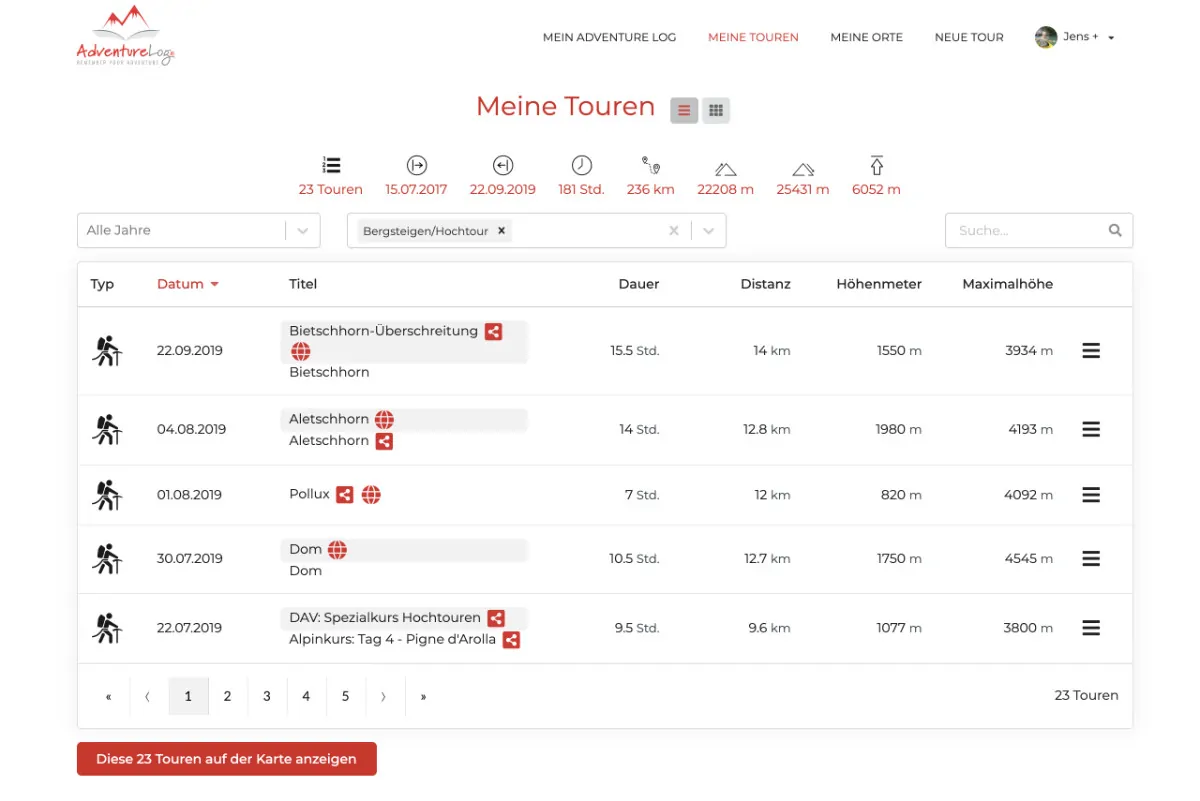
Task: Switch to grid view layout
Action: 716,111
